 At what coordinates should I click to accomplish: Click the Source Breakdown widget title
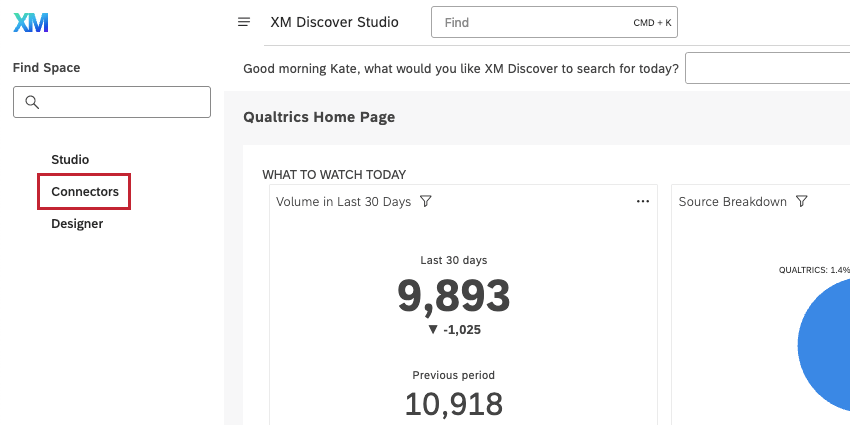click(732, 202)
